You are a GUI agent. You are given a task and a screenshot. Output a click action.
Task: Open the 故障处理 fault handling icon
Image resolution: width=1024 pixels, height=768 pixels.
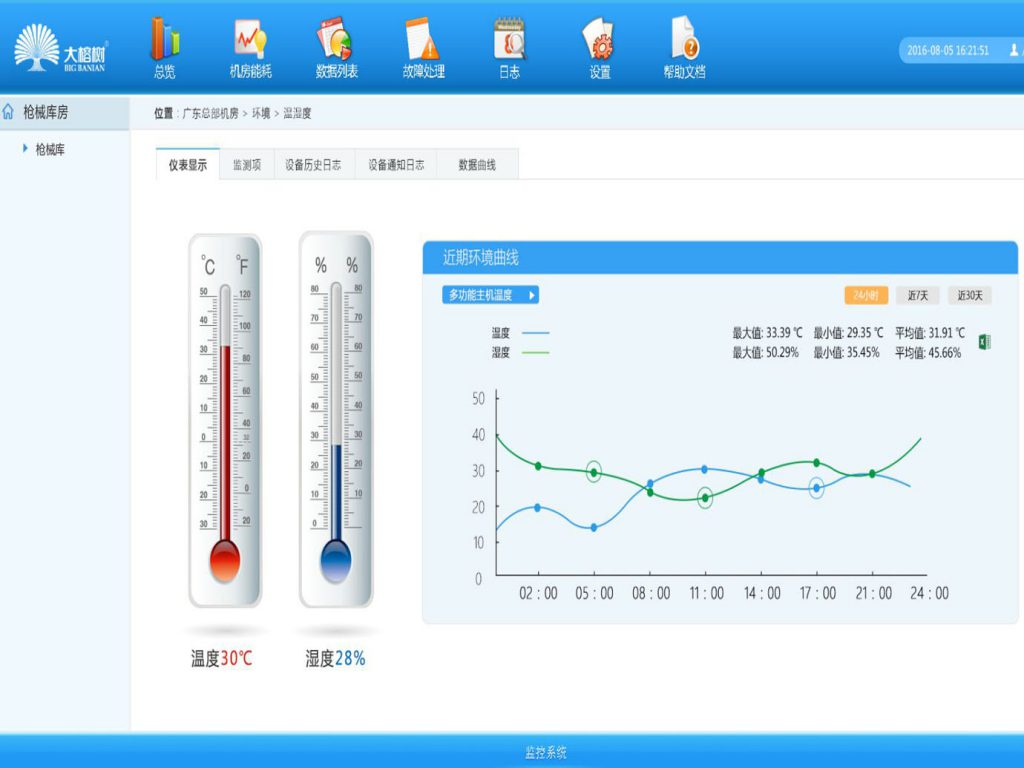pyautogui.click(x=423, y=48)
